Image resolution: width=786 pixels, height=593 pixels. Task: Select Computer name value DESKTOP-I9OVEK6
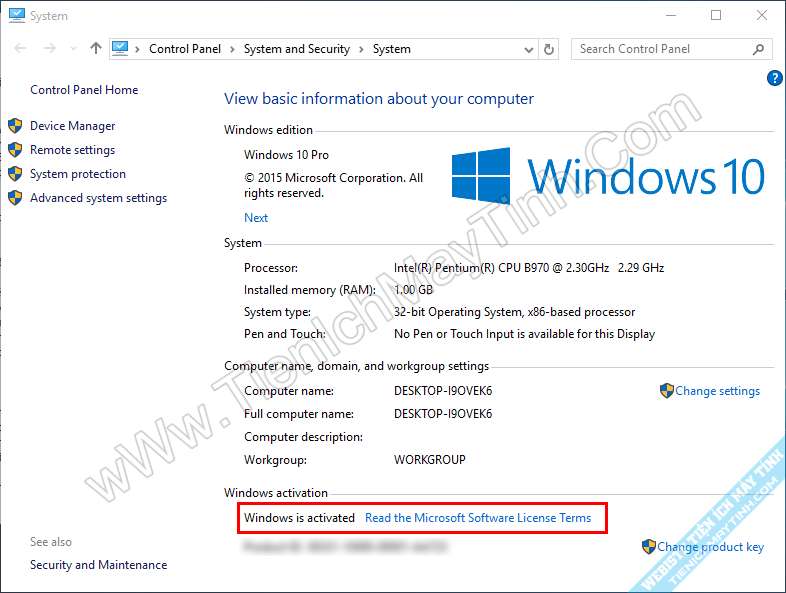(x=443, y=391)
